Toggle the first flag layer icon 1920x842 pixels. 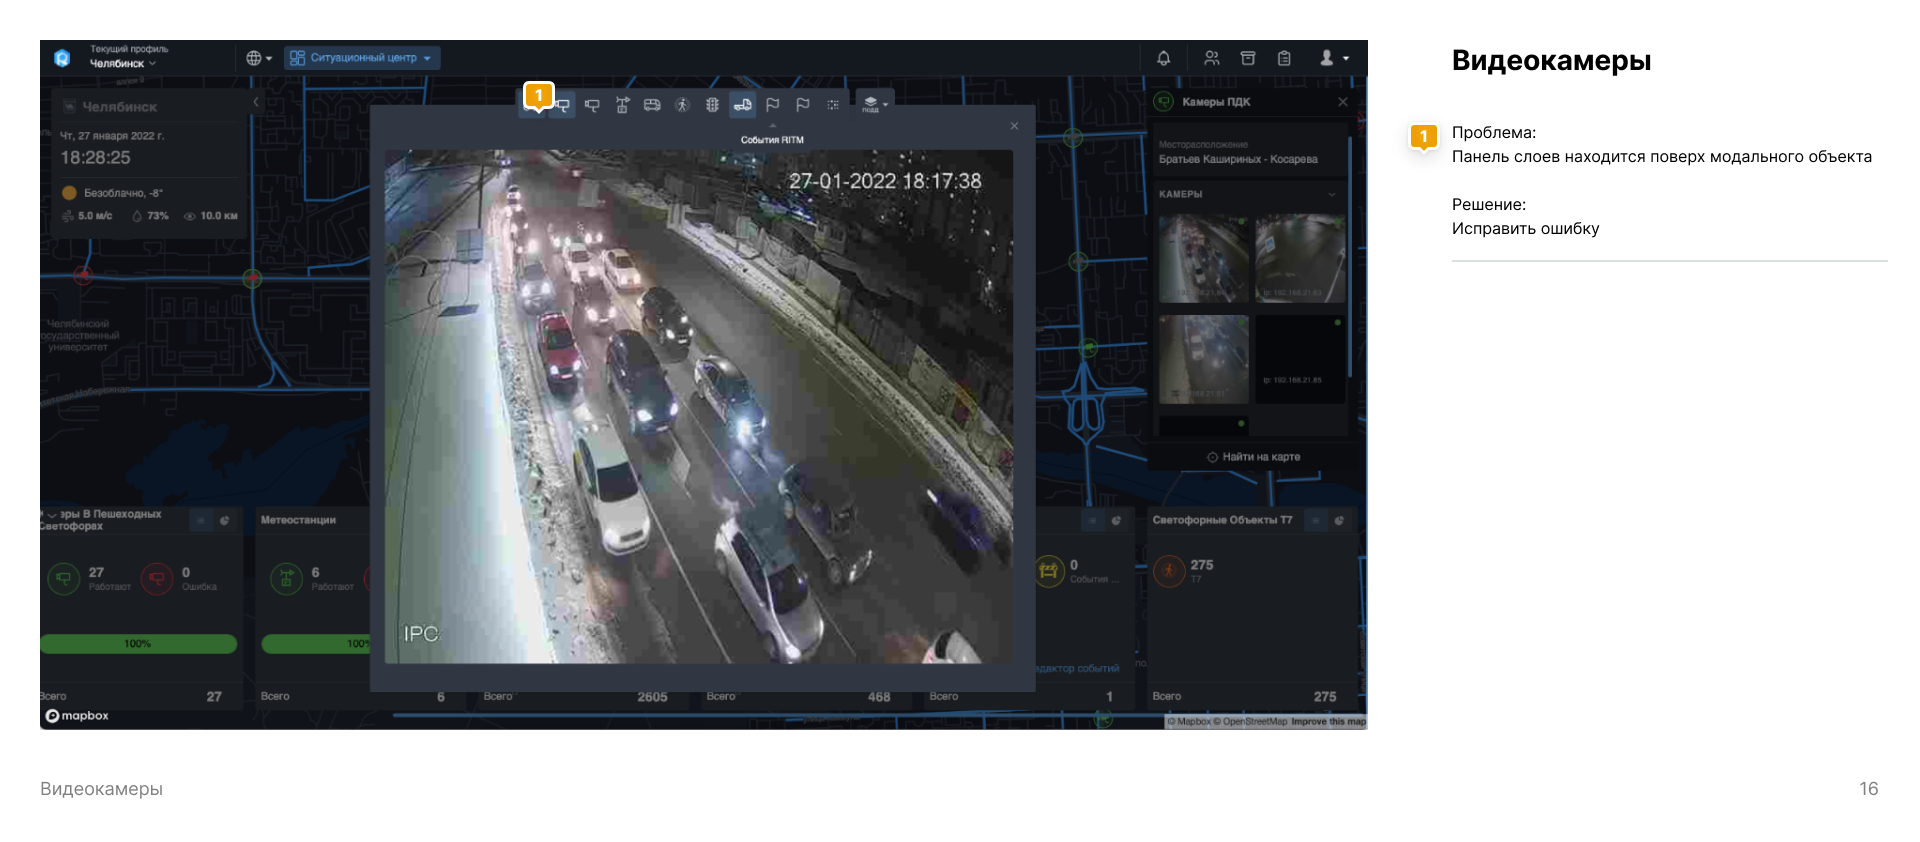pyautogui.click(x=772, y=105)
